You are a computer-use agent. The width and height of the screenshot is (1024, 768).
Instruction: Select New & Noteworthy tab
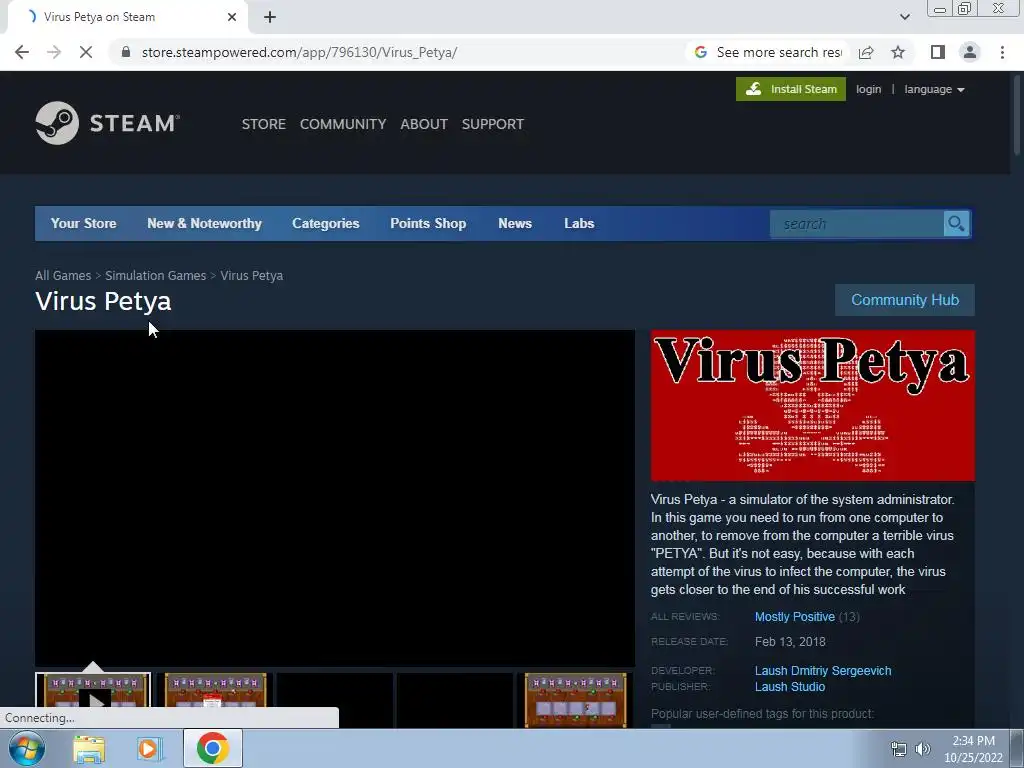click(204, 223)
